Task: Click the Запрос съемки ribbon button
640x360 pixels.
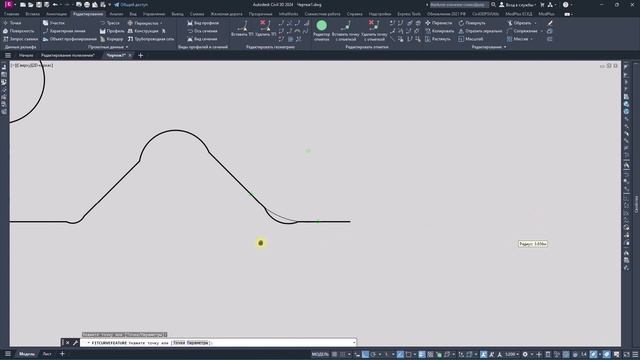Action: [20, 39]
